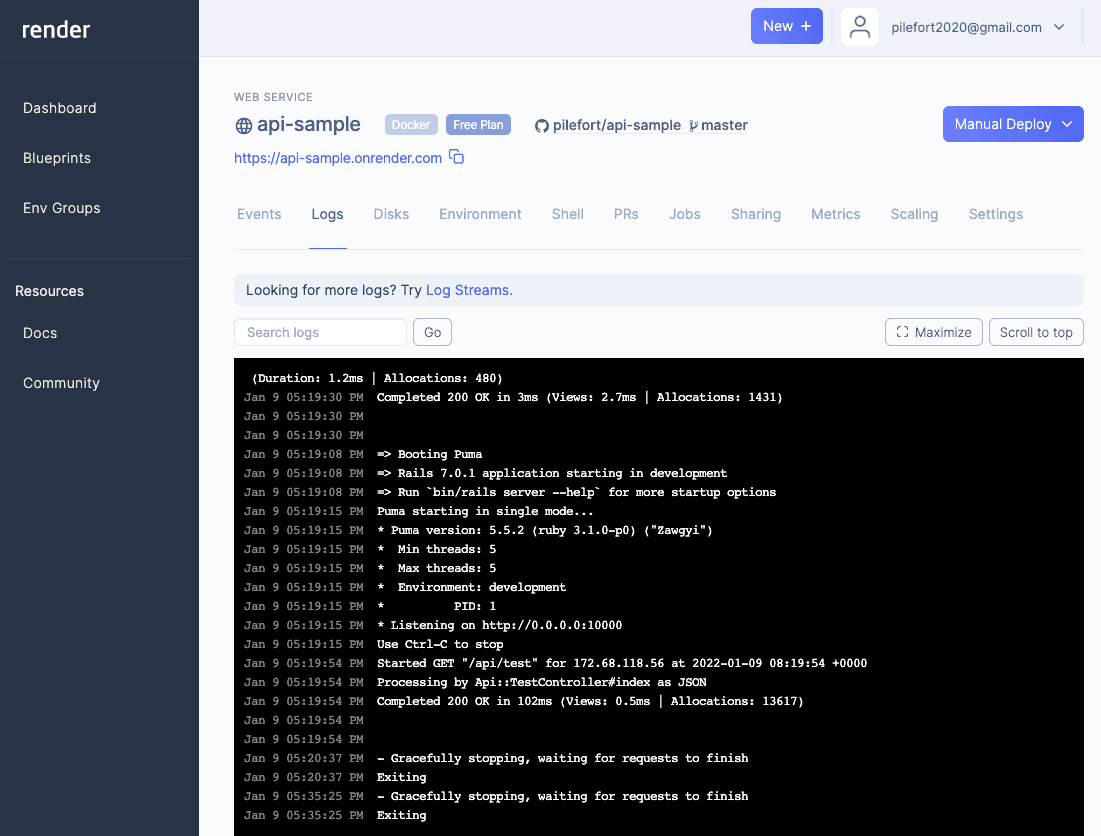Click the copy URL icon
Viewport: 1101px width, 836px height.
click(456, 157)
